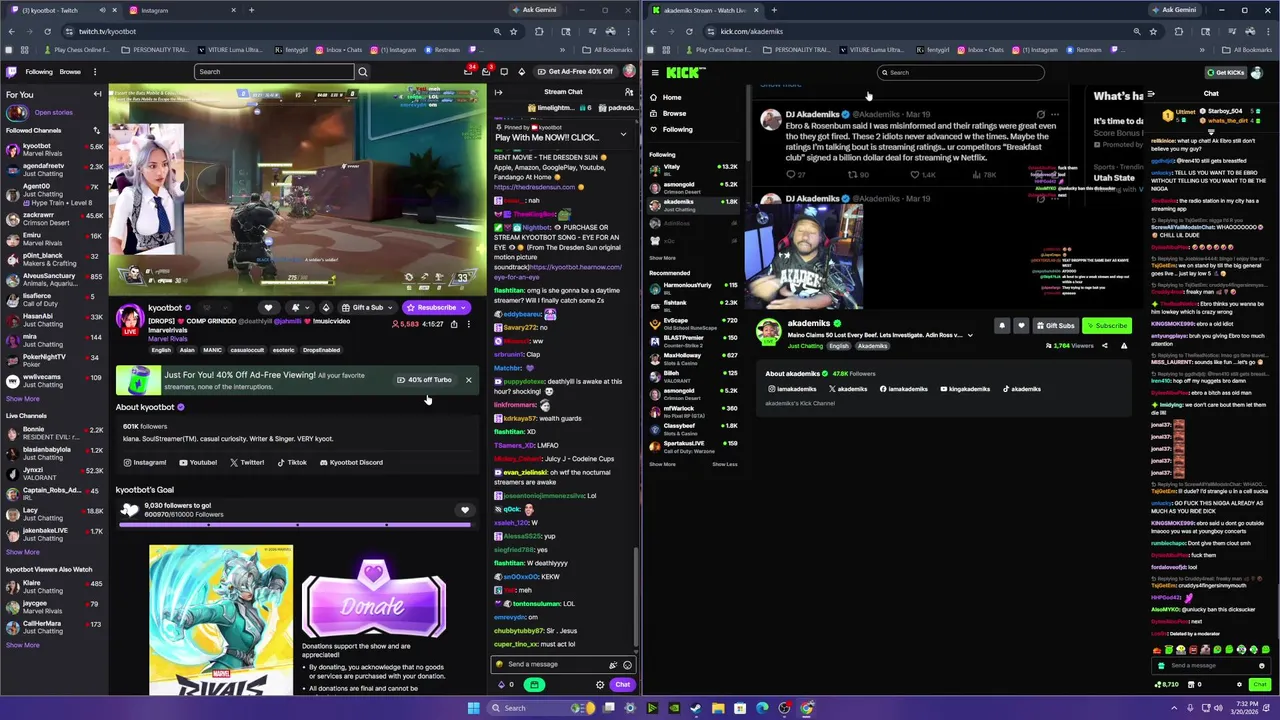This screenshot has height=720, width=1280.
Task: Share akademiks stream on Kick
Action: pyautogui.click(x=1104, y=346)
